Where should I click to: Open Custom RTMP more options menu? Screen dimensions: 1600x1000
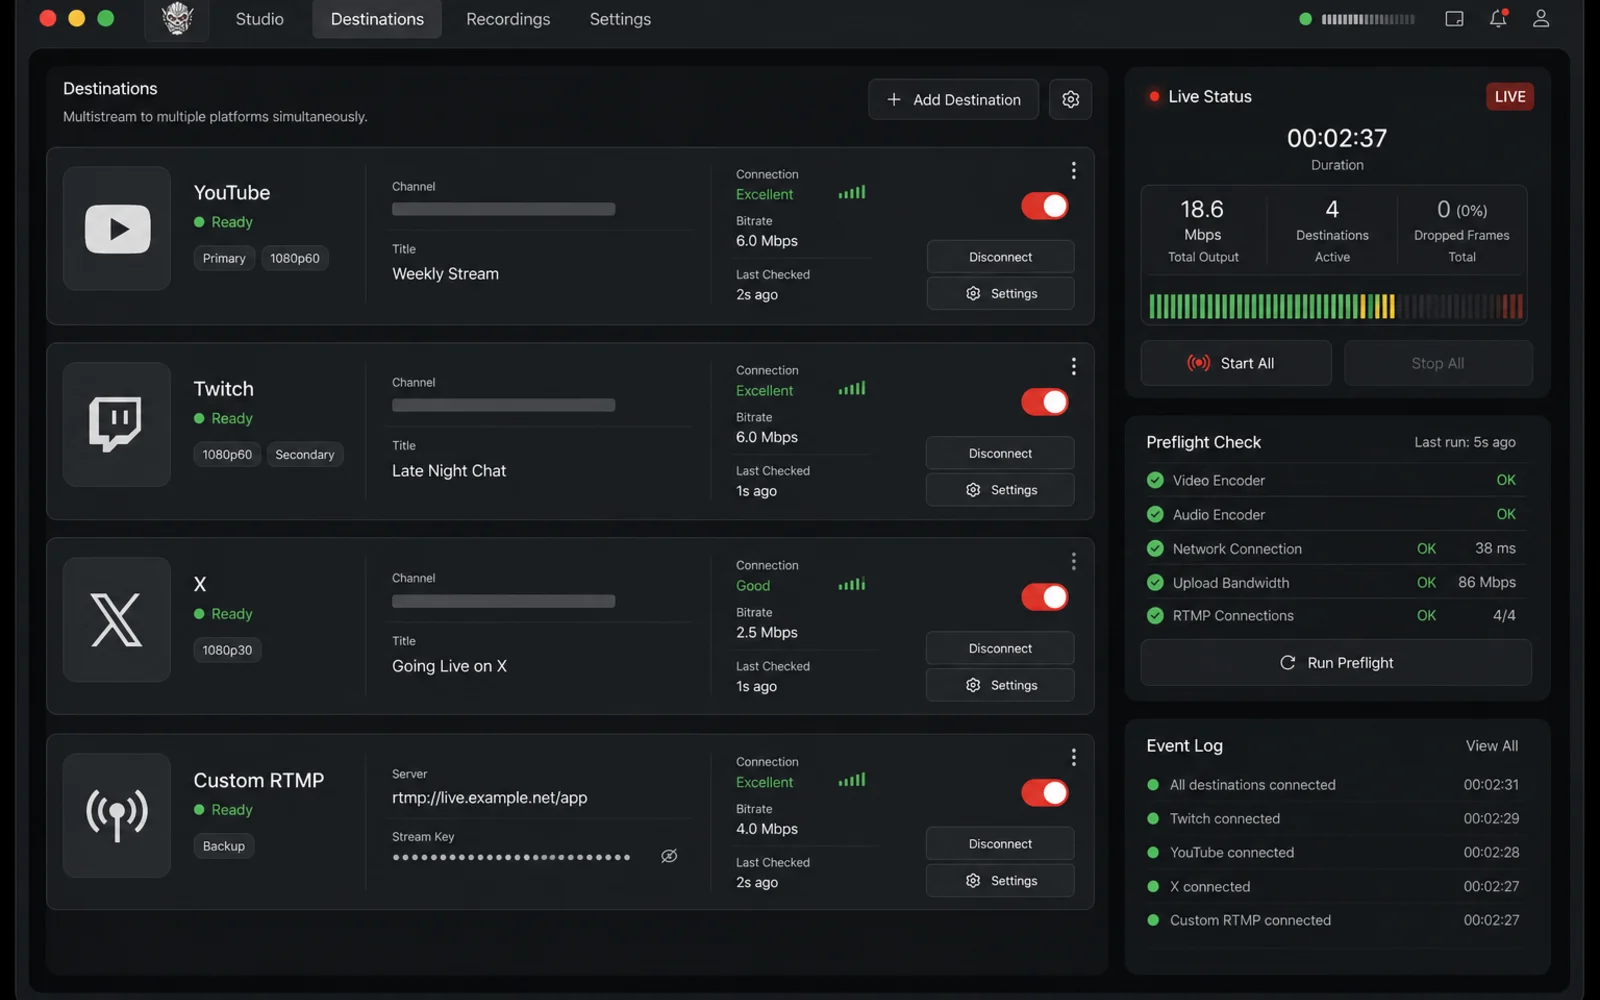pyautogui.click(x=1073, y=758)
